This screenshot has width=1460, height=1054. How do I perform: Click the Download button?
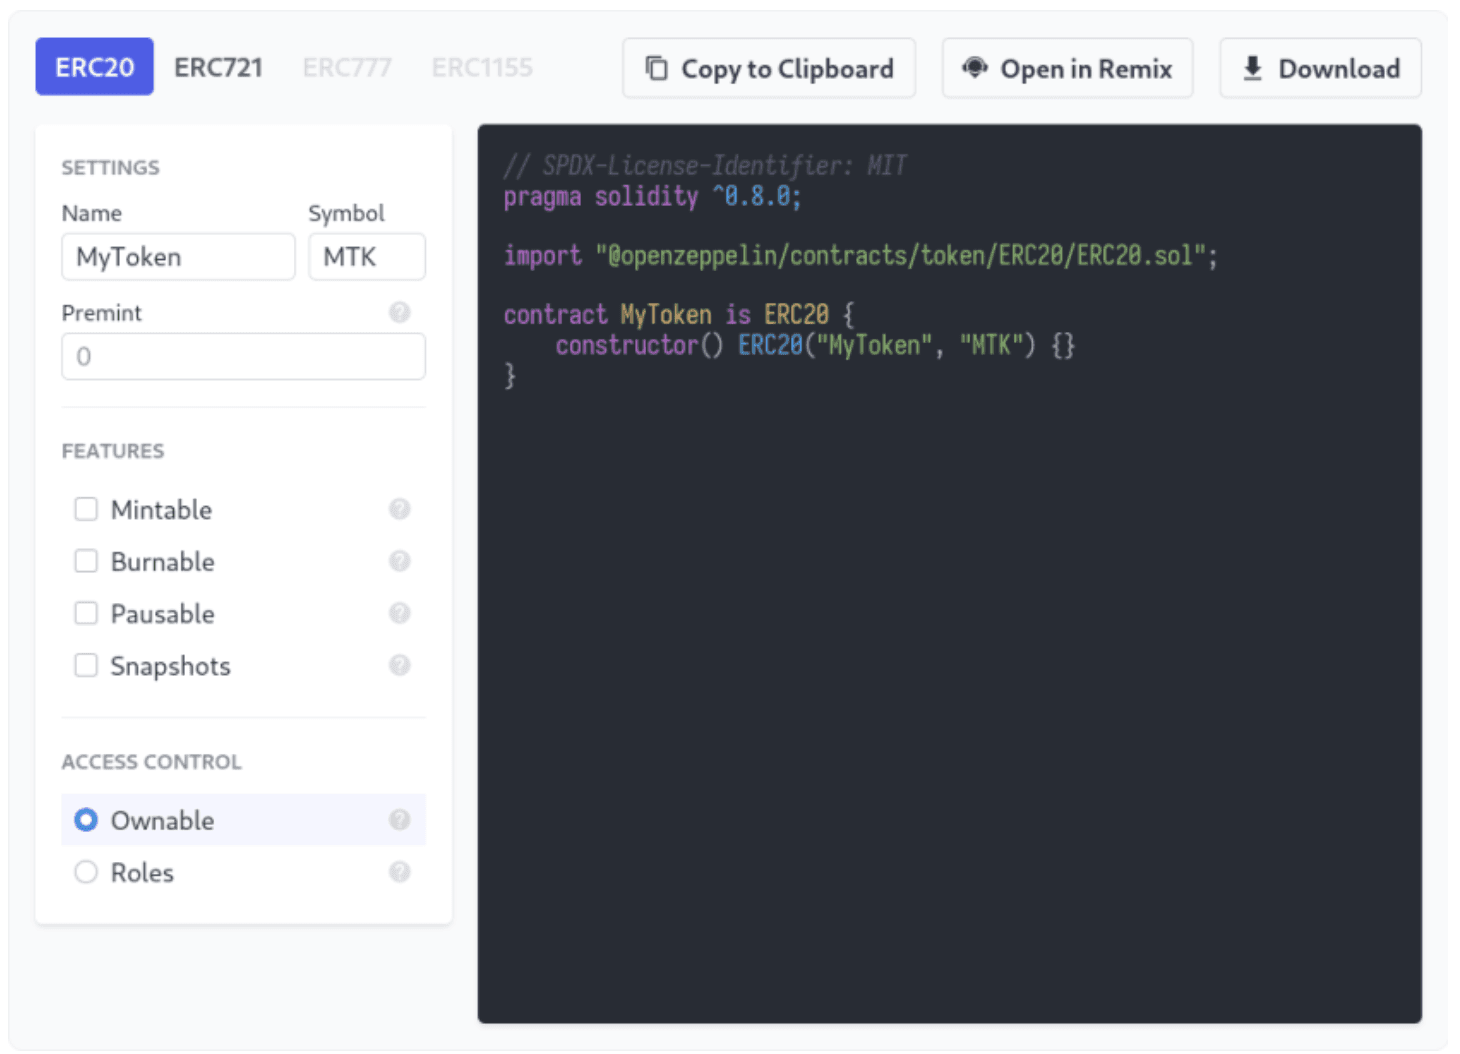click(1320, 67)
